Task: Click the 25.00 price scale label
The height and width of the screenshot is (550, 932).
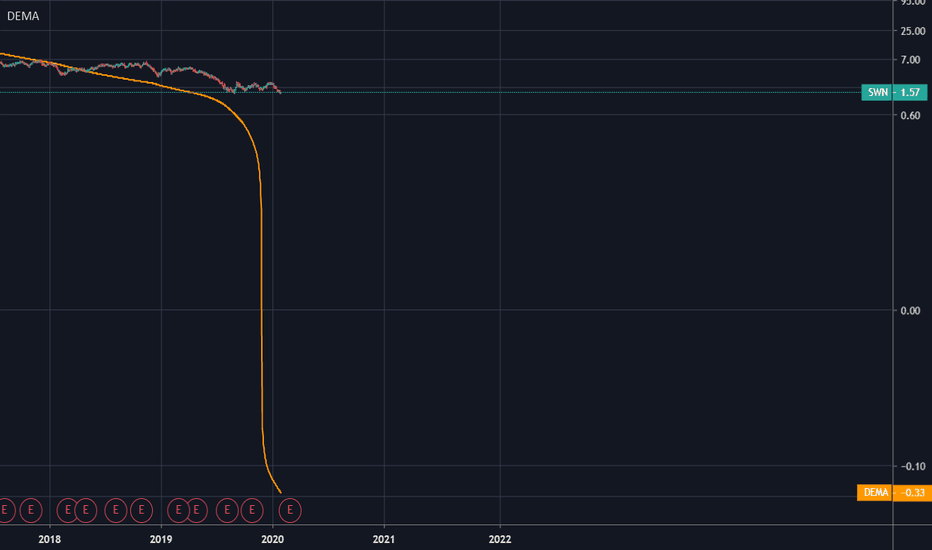Action: pyautogui.click(x=912, y=31)
